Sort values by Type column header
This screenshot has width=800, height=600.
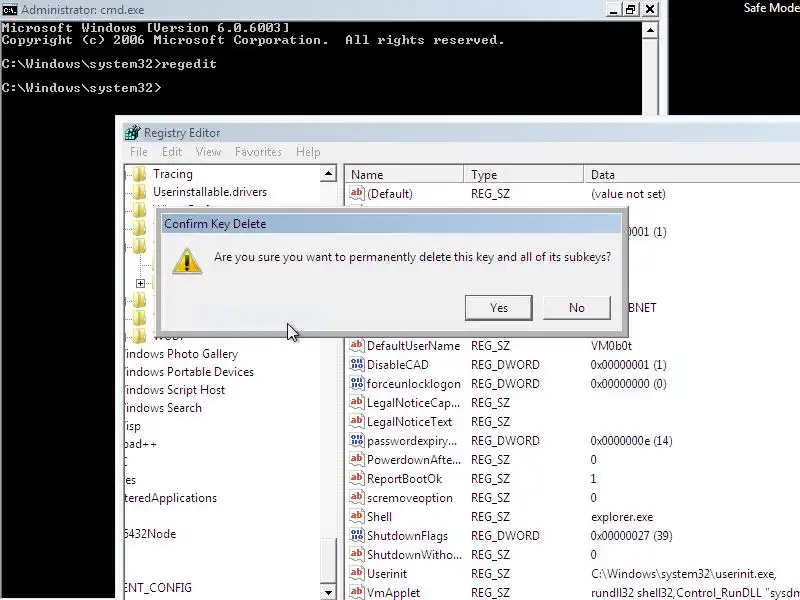tap(523, 174)
